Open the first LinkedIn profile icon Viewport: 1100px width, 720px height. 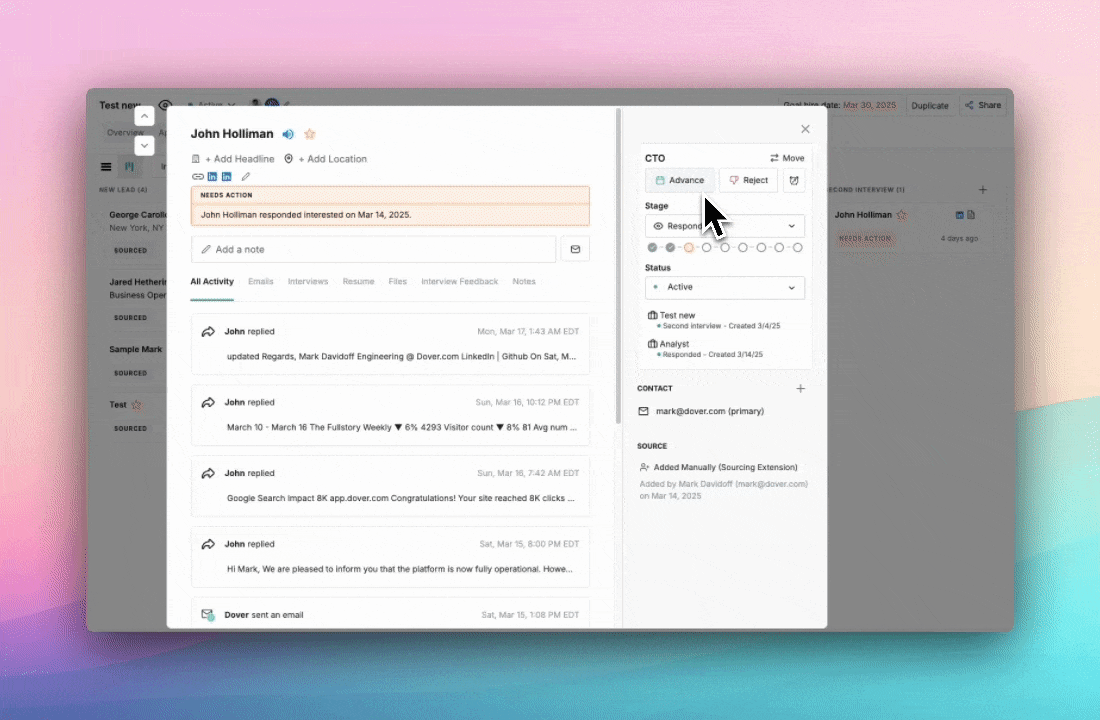click(212, 177)
